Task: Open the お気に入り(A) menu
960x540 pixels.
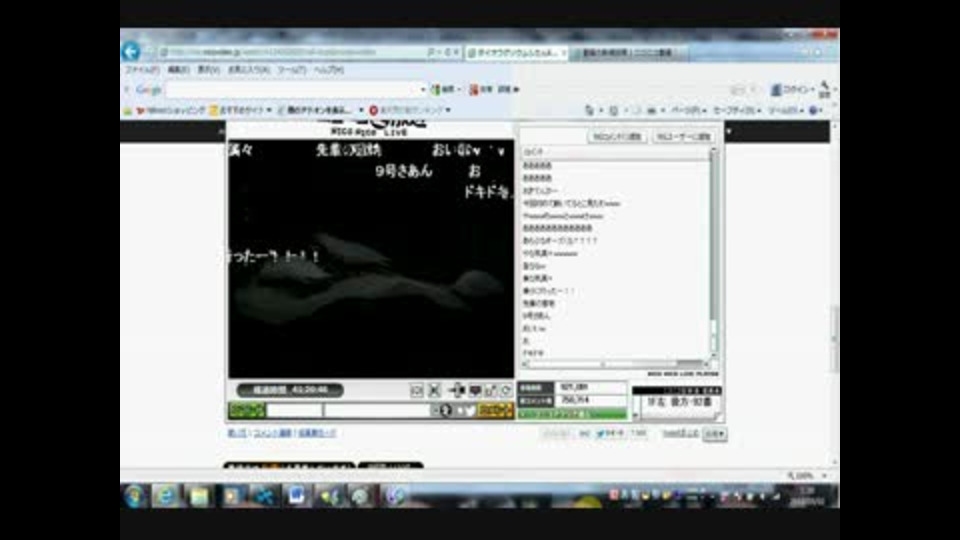Action: point(248,70)
